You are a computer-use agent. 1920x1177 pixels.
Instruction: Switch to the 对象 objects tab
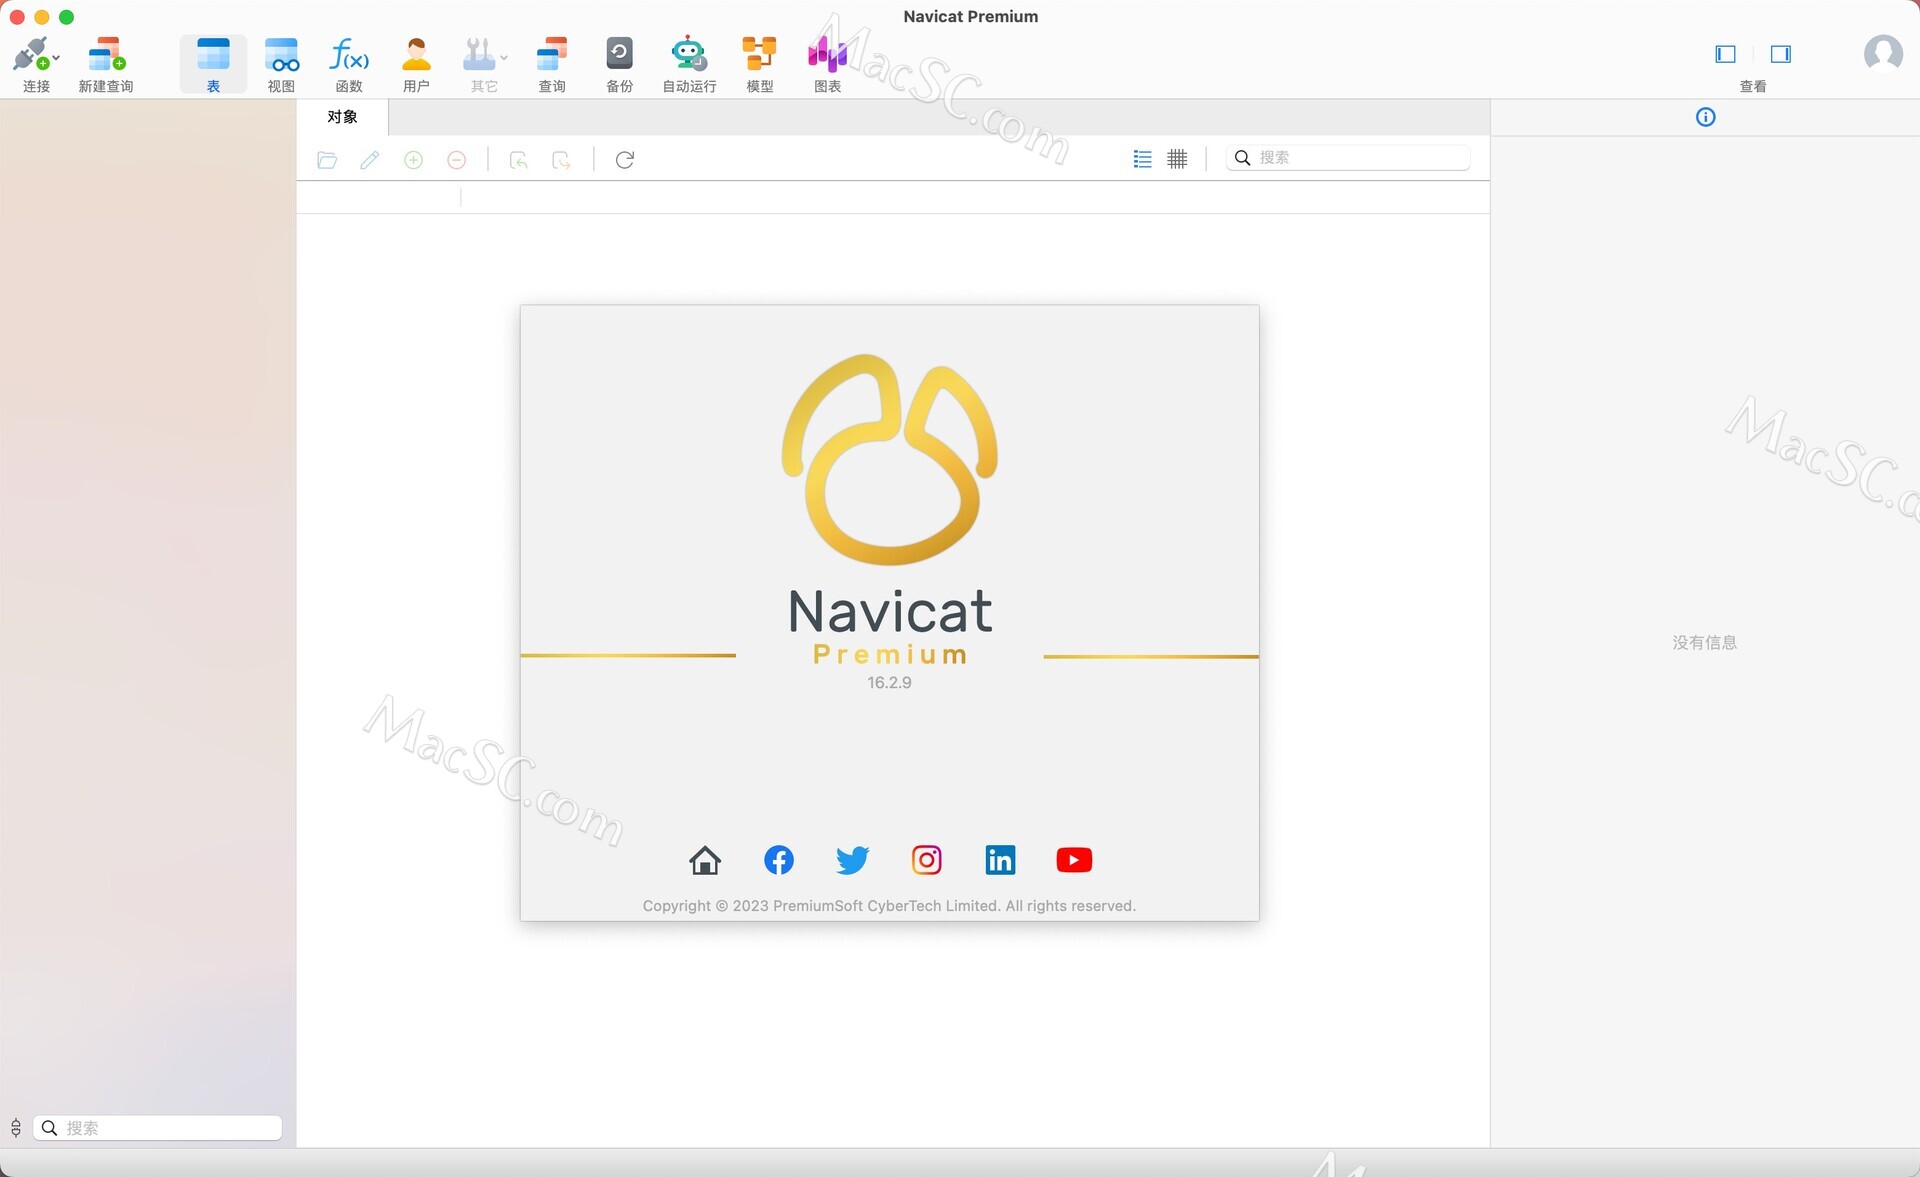[x=342, y=117]
